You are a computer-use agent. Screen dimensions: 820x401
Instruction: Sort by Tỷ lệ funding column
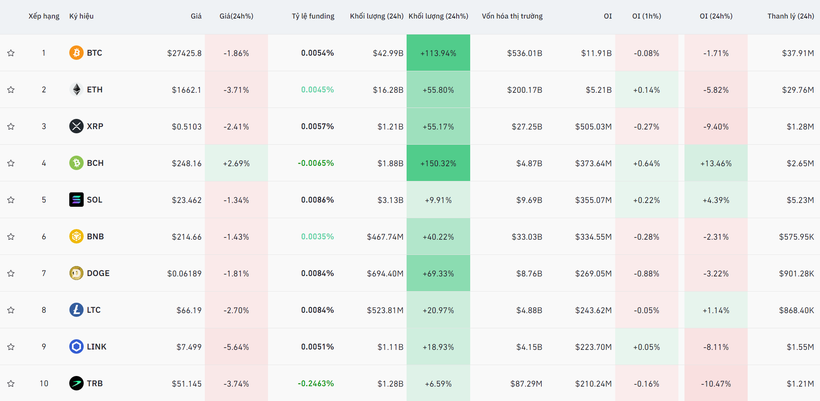pos(312,17)
